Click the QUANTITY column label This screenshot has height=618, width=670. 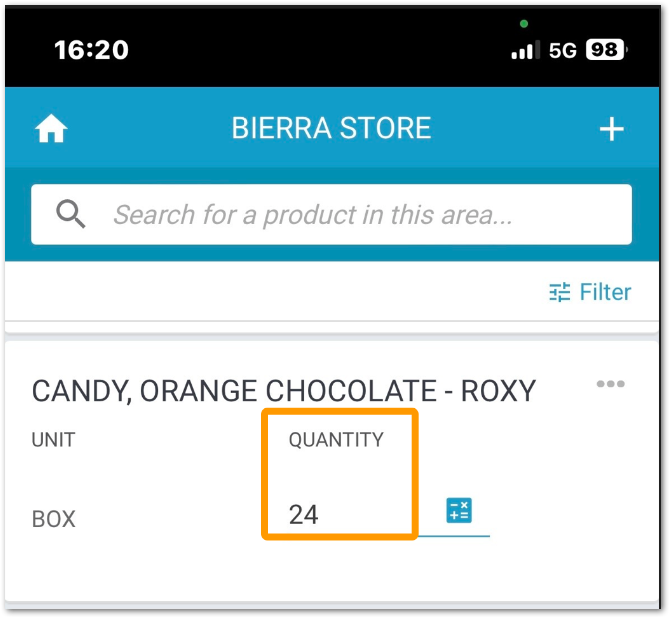(x=336, y=440)
